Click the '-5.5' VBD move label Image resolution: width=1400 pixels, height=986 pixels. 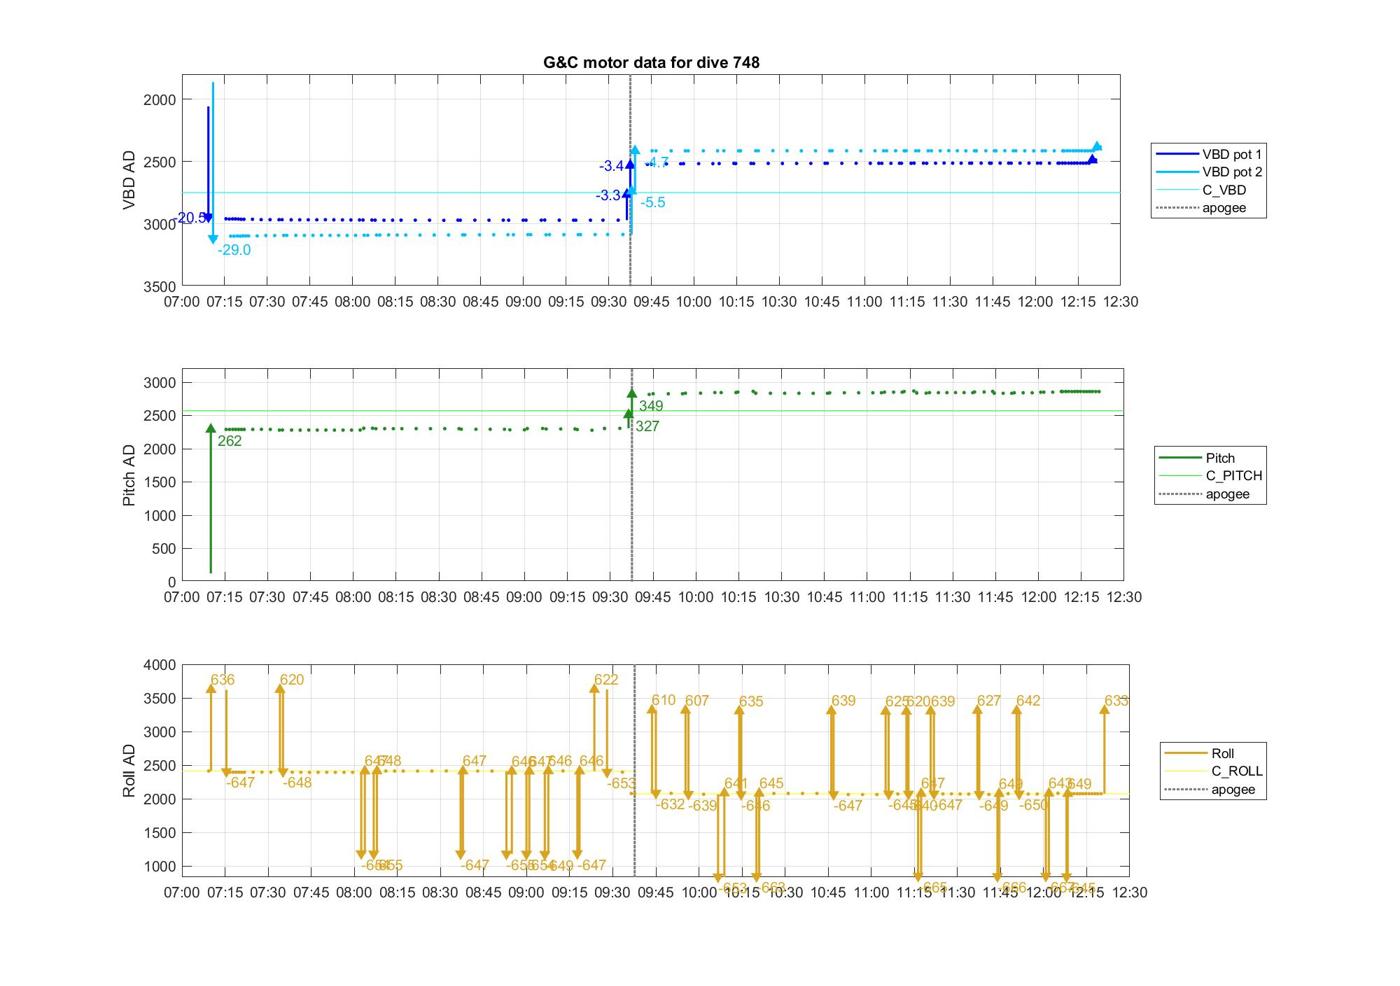click(652, 202)
